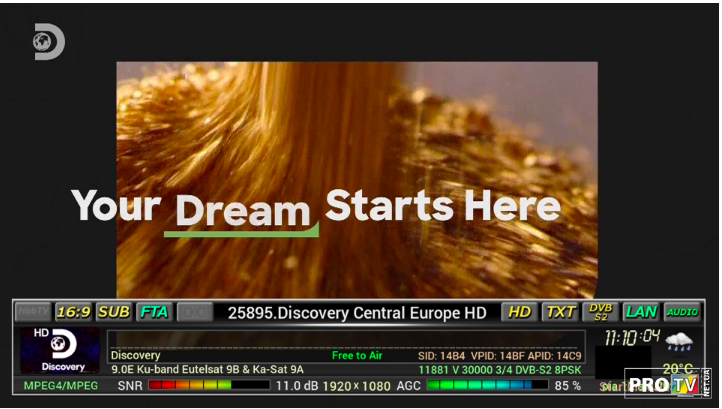Click the DVB S2 tuner badge
Viewport: 722px width, 409px height.
coord(600,312)
